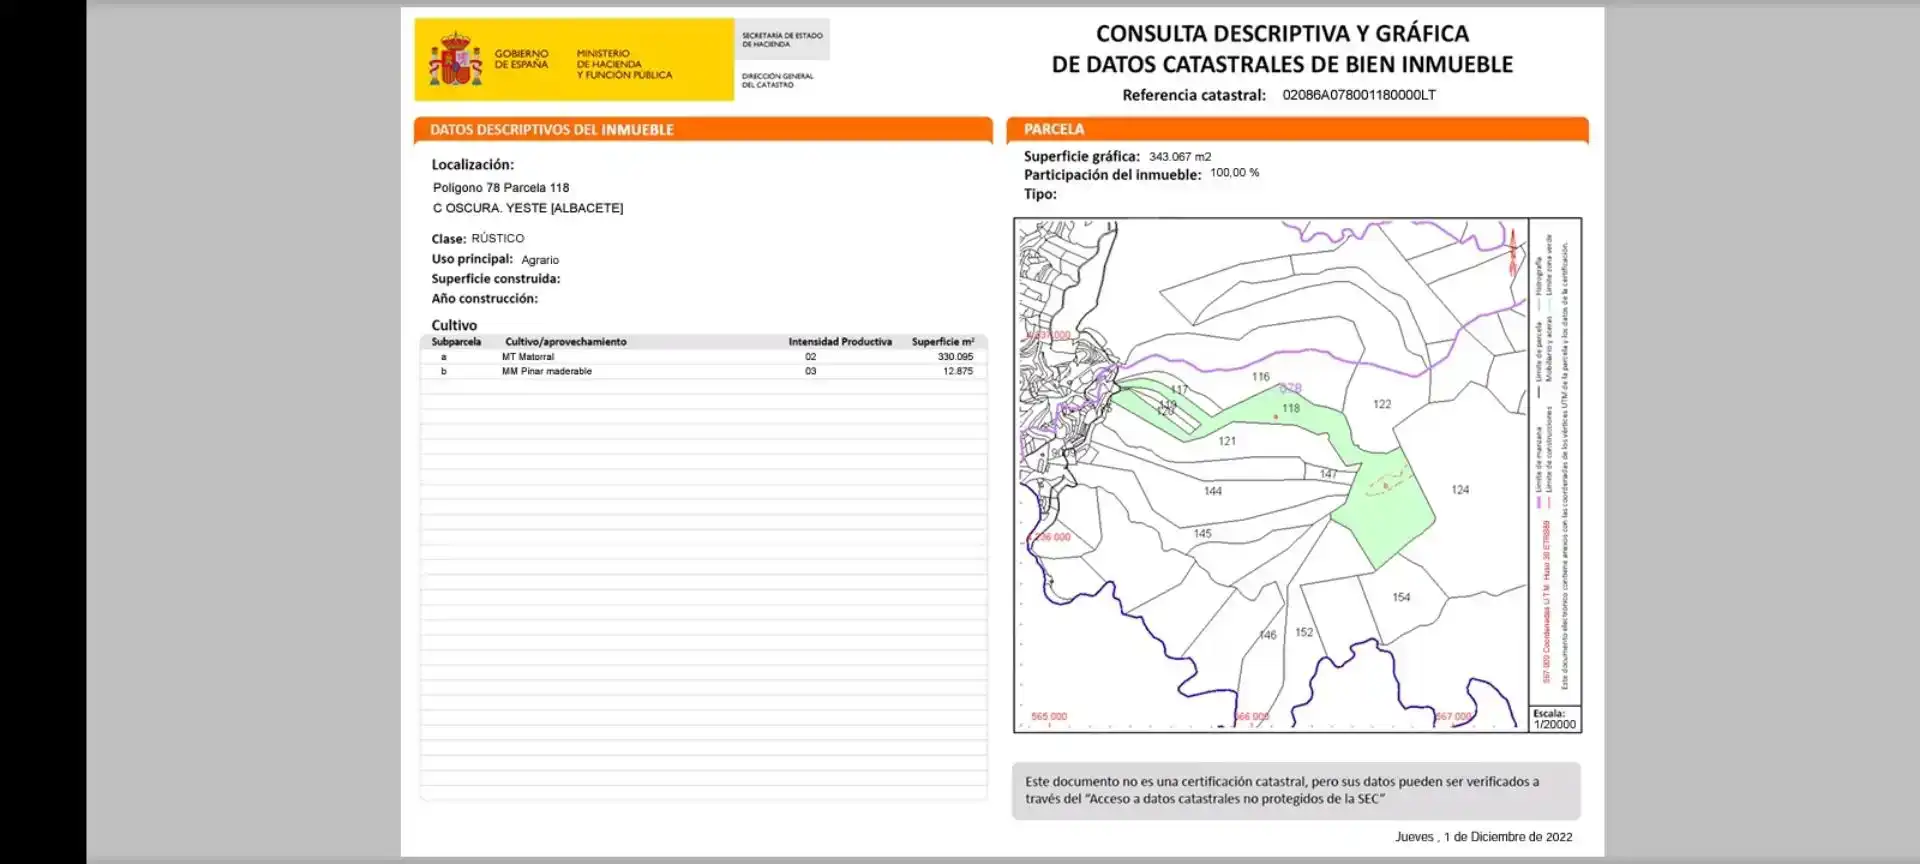Click the 'Cultivo/aprovechamiento' column header
1920x864 pixels.
(566, 342)
